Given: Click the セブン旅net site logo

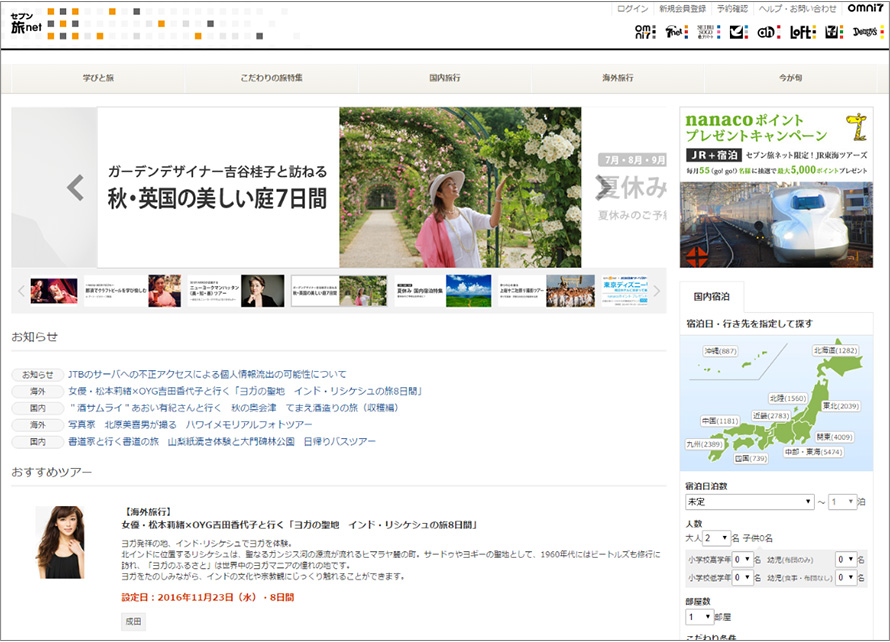Looking at the screenshot, I should click(26, 23).
